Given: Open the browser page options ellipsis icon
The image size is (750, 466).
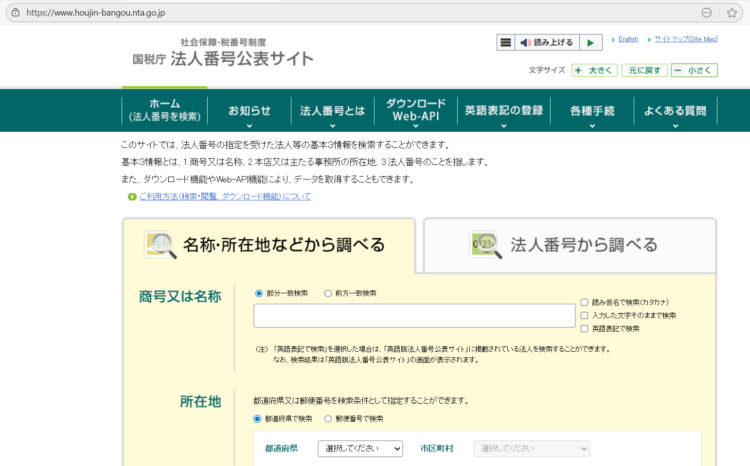Looking at the screenshot, I should (x=706, y=13).
